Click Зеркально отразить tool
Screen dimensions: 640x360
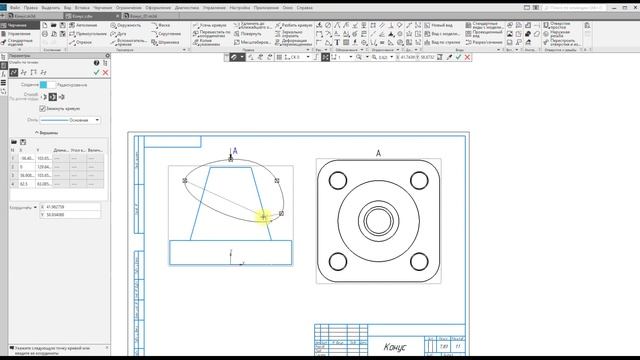pos(289,34)
